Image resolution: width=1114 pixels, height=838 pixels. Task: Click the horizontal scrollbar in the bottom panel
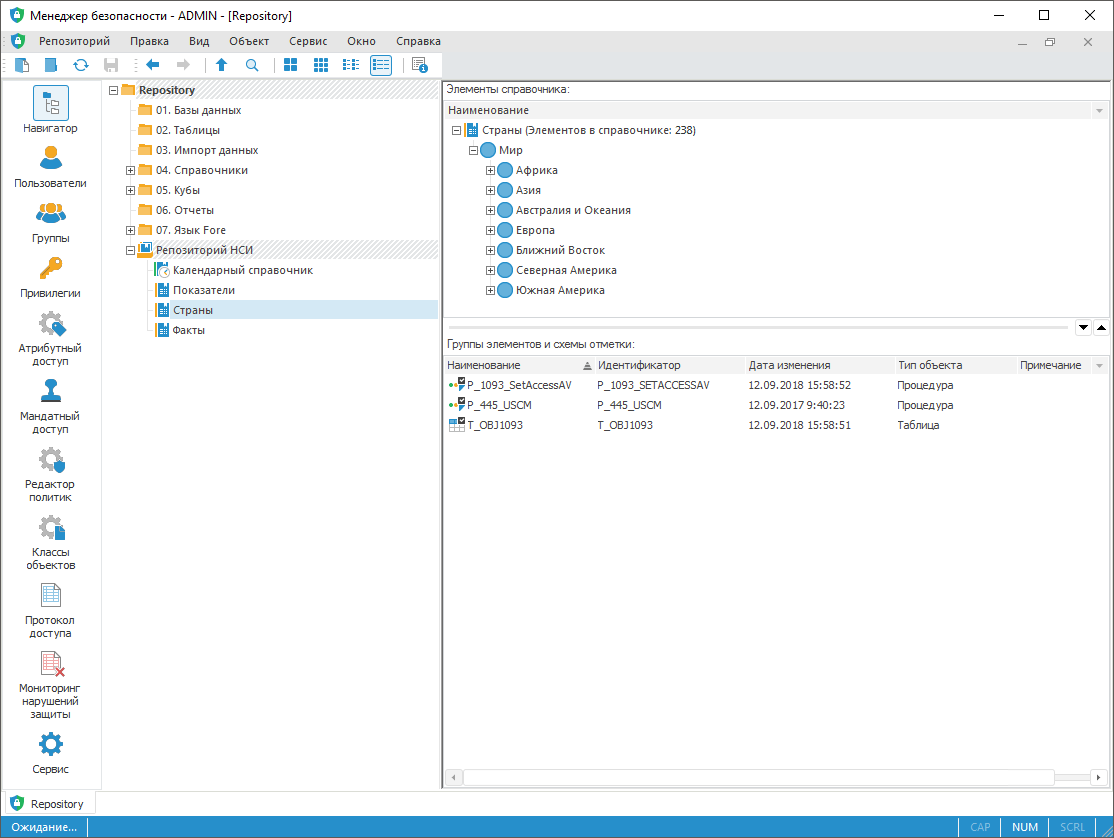coord(757,777)
